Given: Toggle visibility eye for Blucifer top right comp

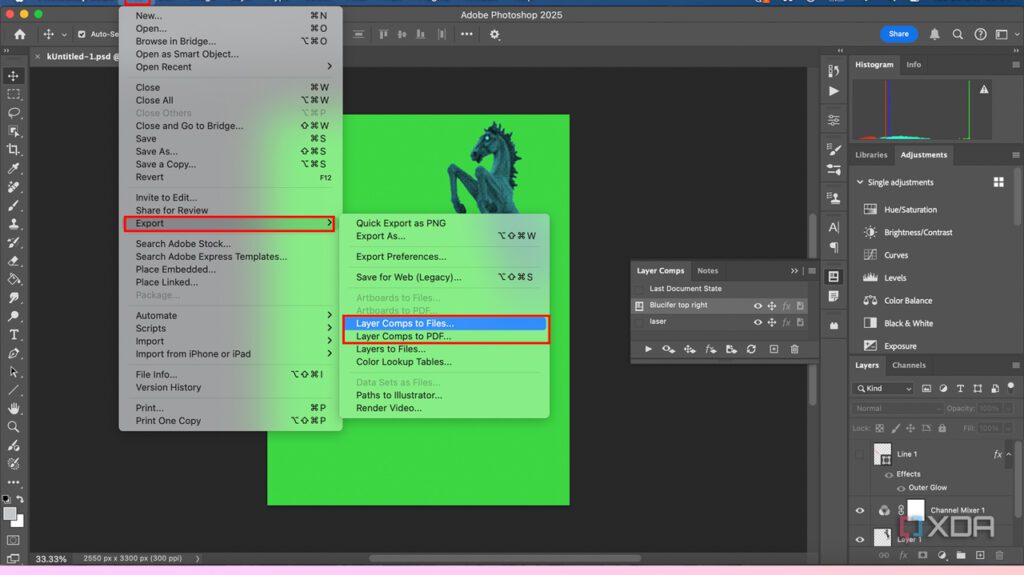Looking at the screenshot, I should coord(758,306).
